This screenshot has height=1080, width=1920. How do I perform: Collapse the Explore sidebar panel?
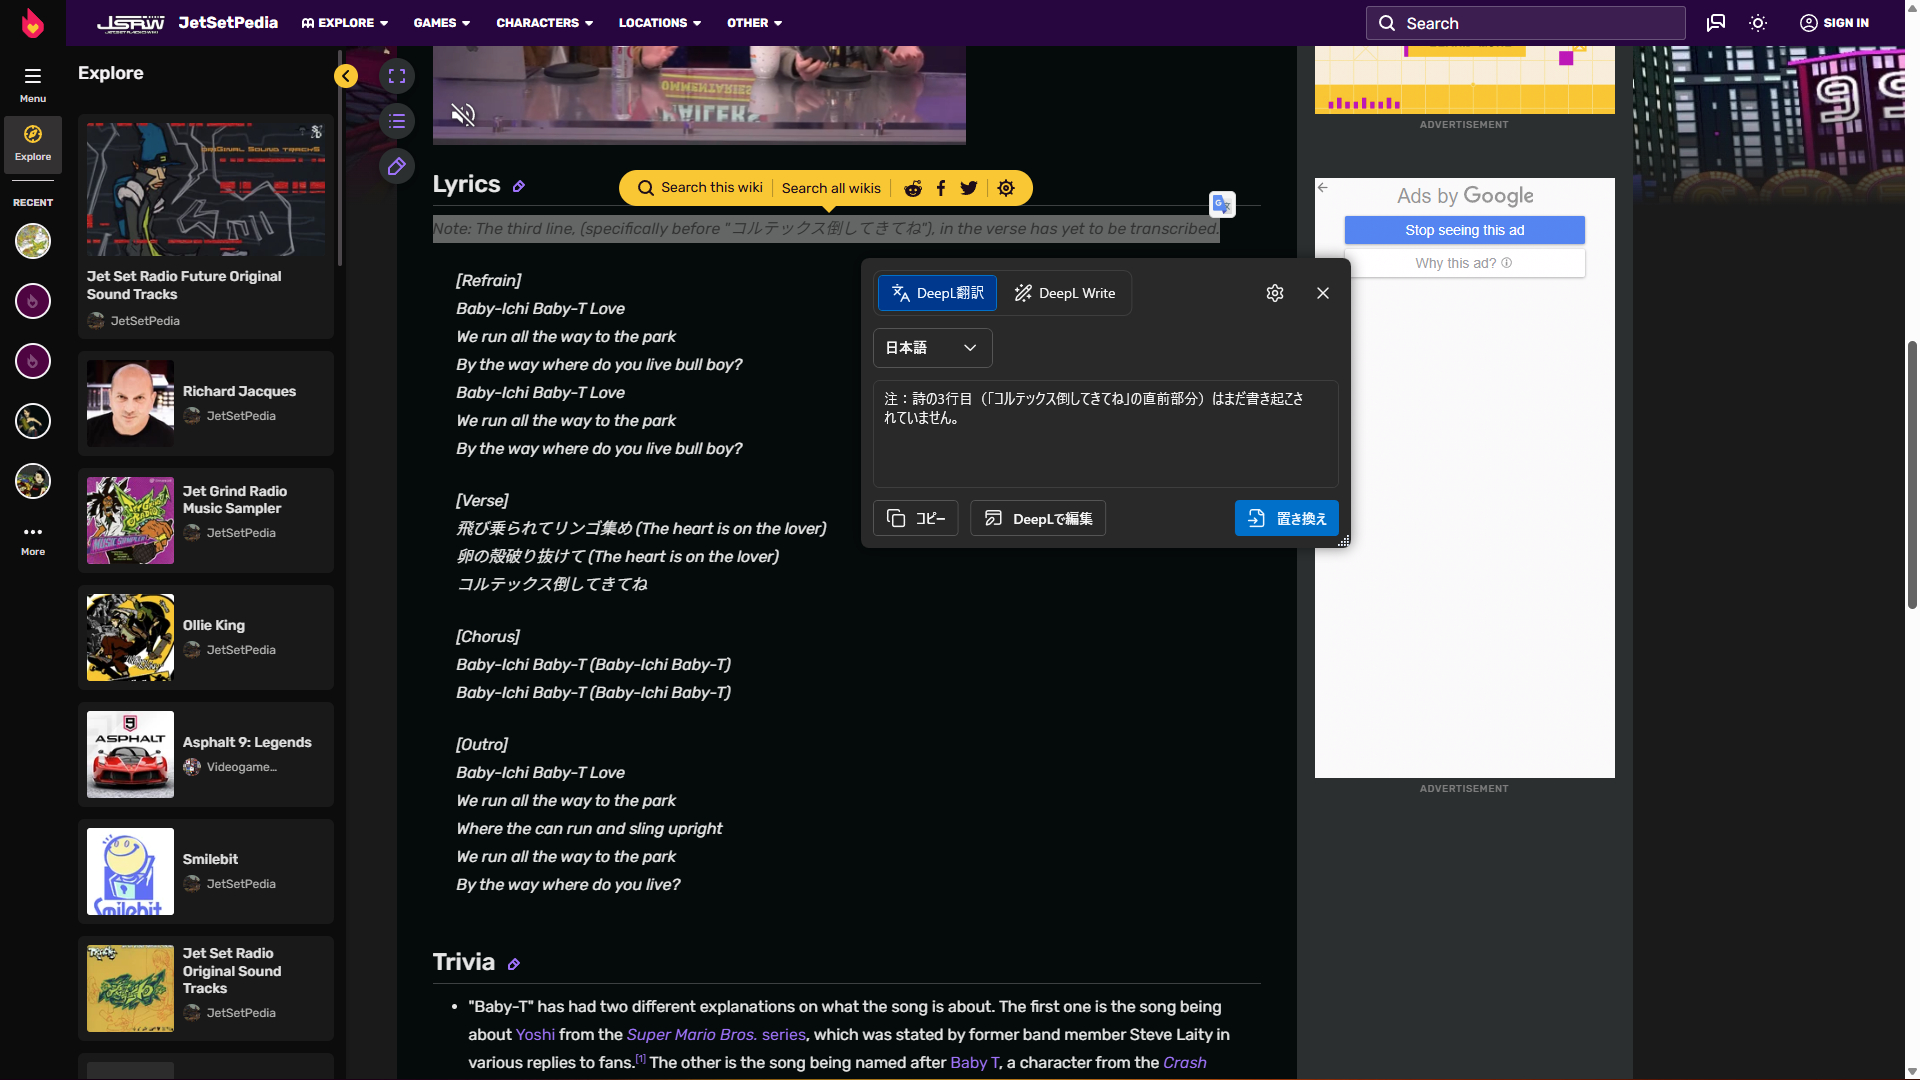pos(346,76)
